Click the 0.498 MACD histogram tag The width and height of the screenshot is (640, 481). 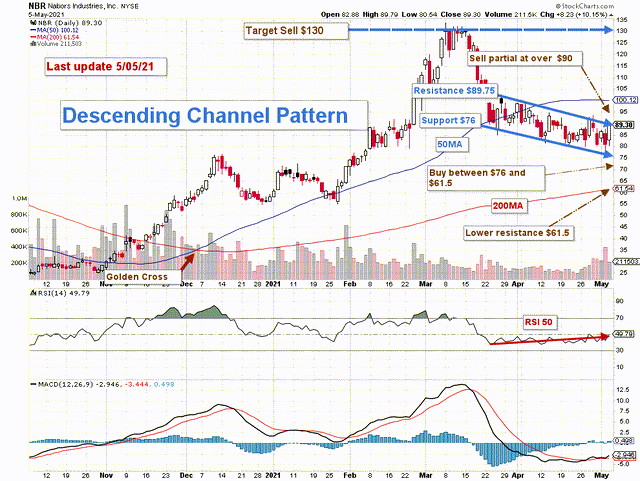(623, 441)
